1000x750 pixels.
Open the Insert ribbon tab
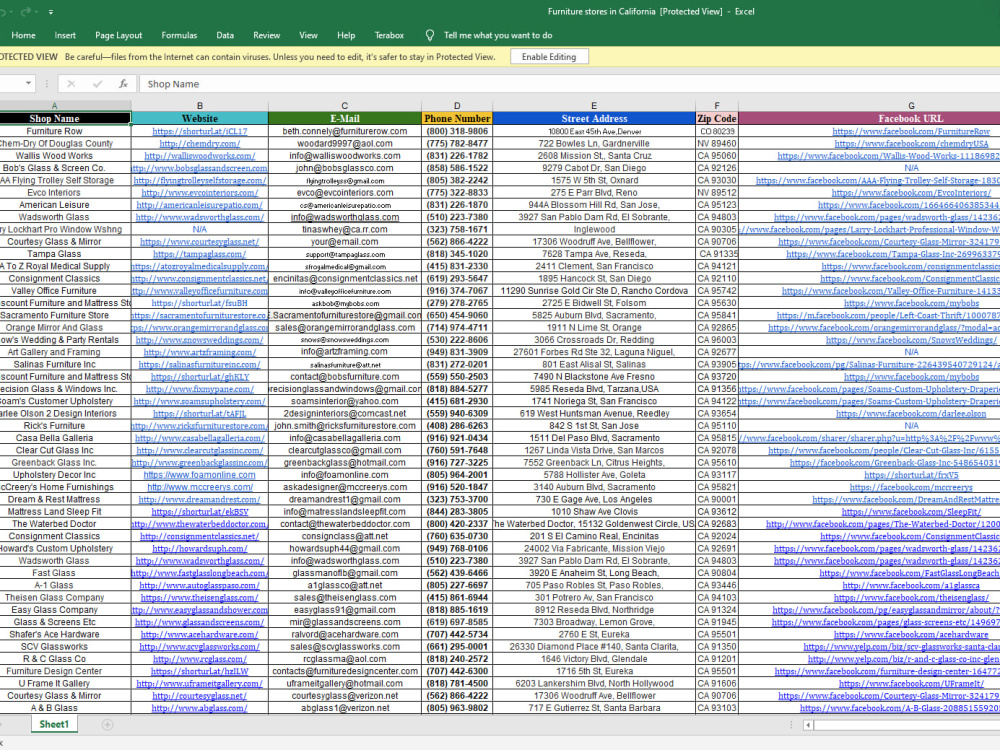coord(65,35)
